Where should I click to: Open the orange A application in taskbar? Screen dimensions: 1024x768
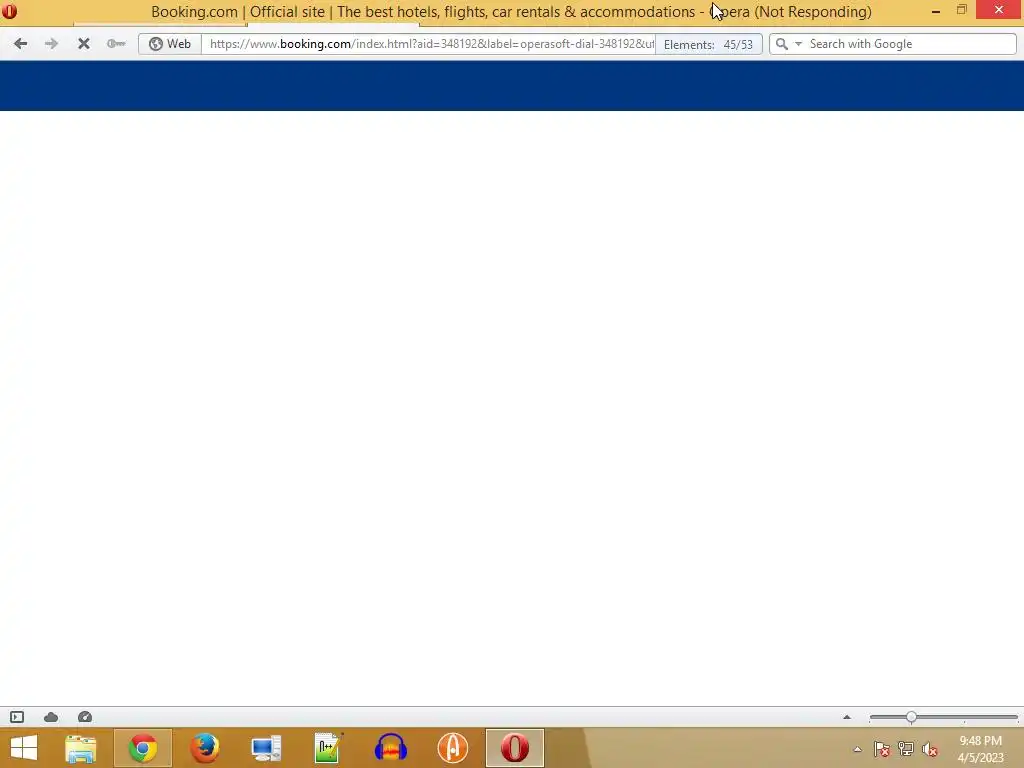(x=453, y=748)
